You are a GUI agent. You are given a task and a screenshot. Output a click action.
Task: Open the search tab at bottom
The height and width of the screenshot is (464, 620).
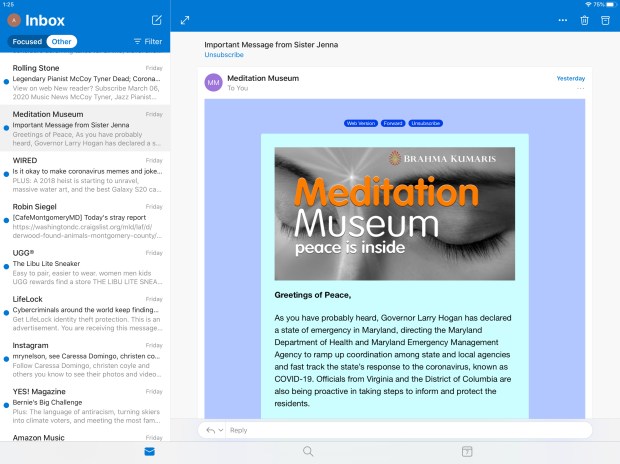(x=309, y=452)
